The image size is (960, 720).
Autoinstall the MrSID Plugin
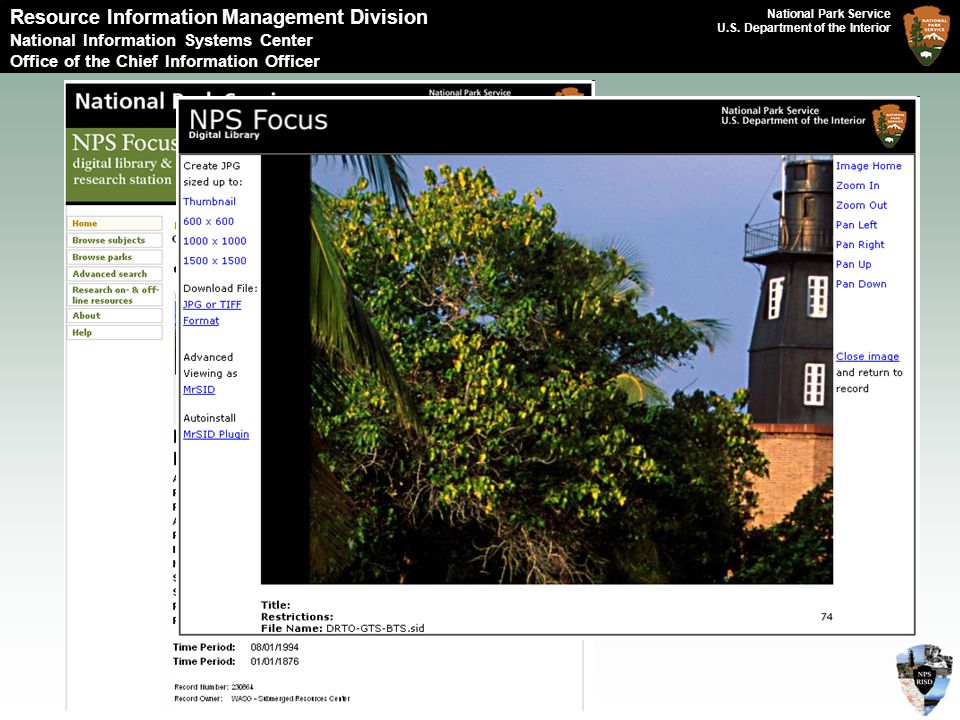(x=216, y=434)
